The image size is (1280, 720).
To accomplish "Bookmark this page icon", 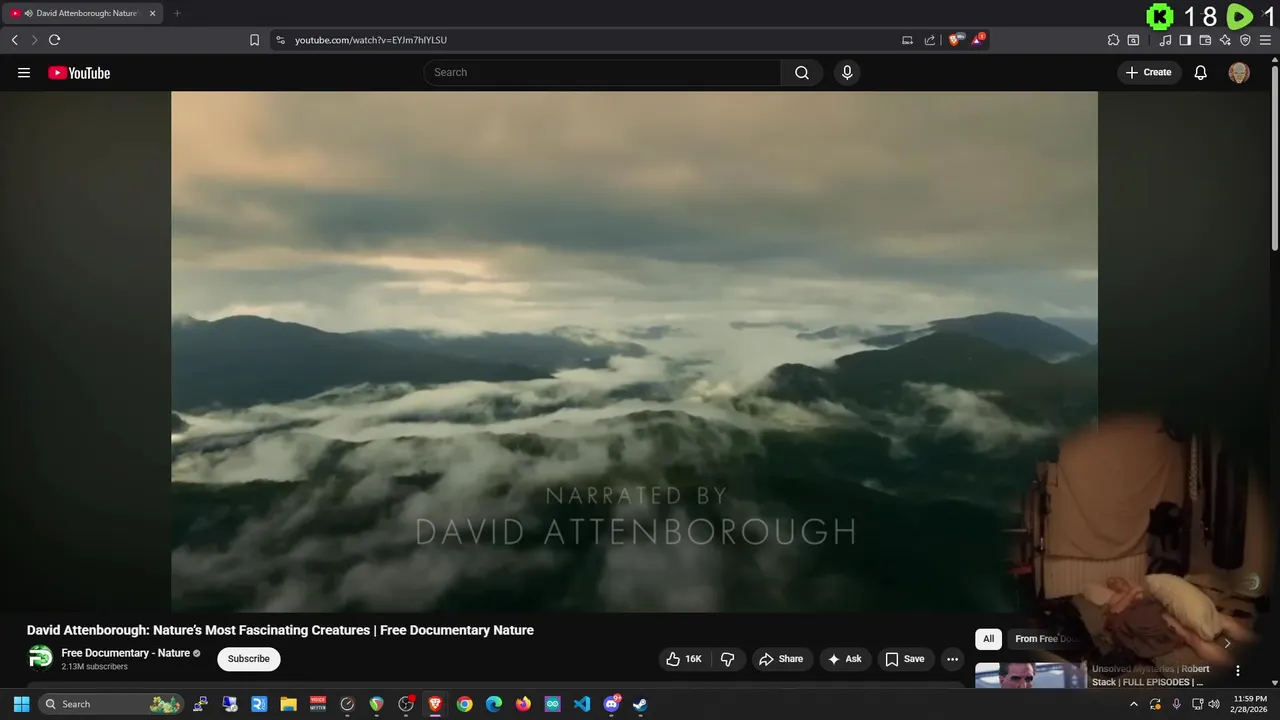I will pyautogui.click(x=254, y=40).
